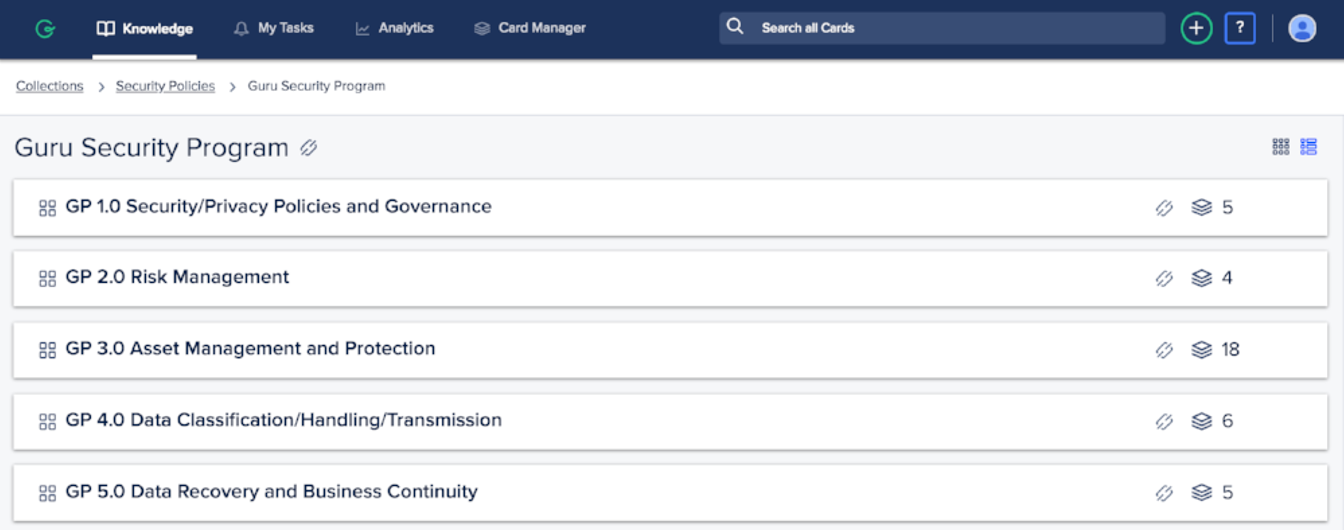Click card stack icon in GP 3.0 row

pyautogui.click(x=1202, y=350)
